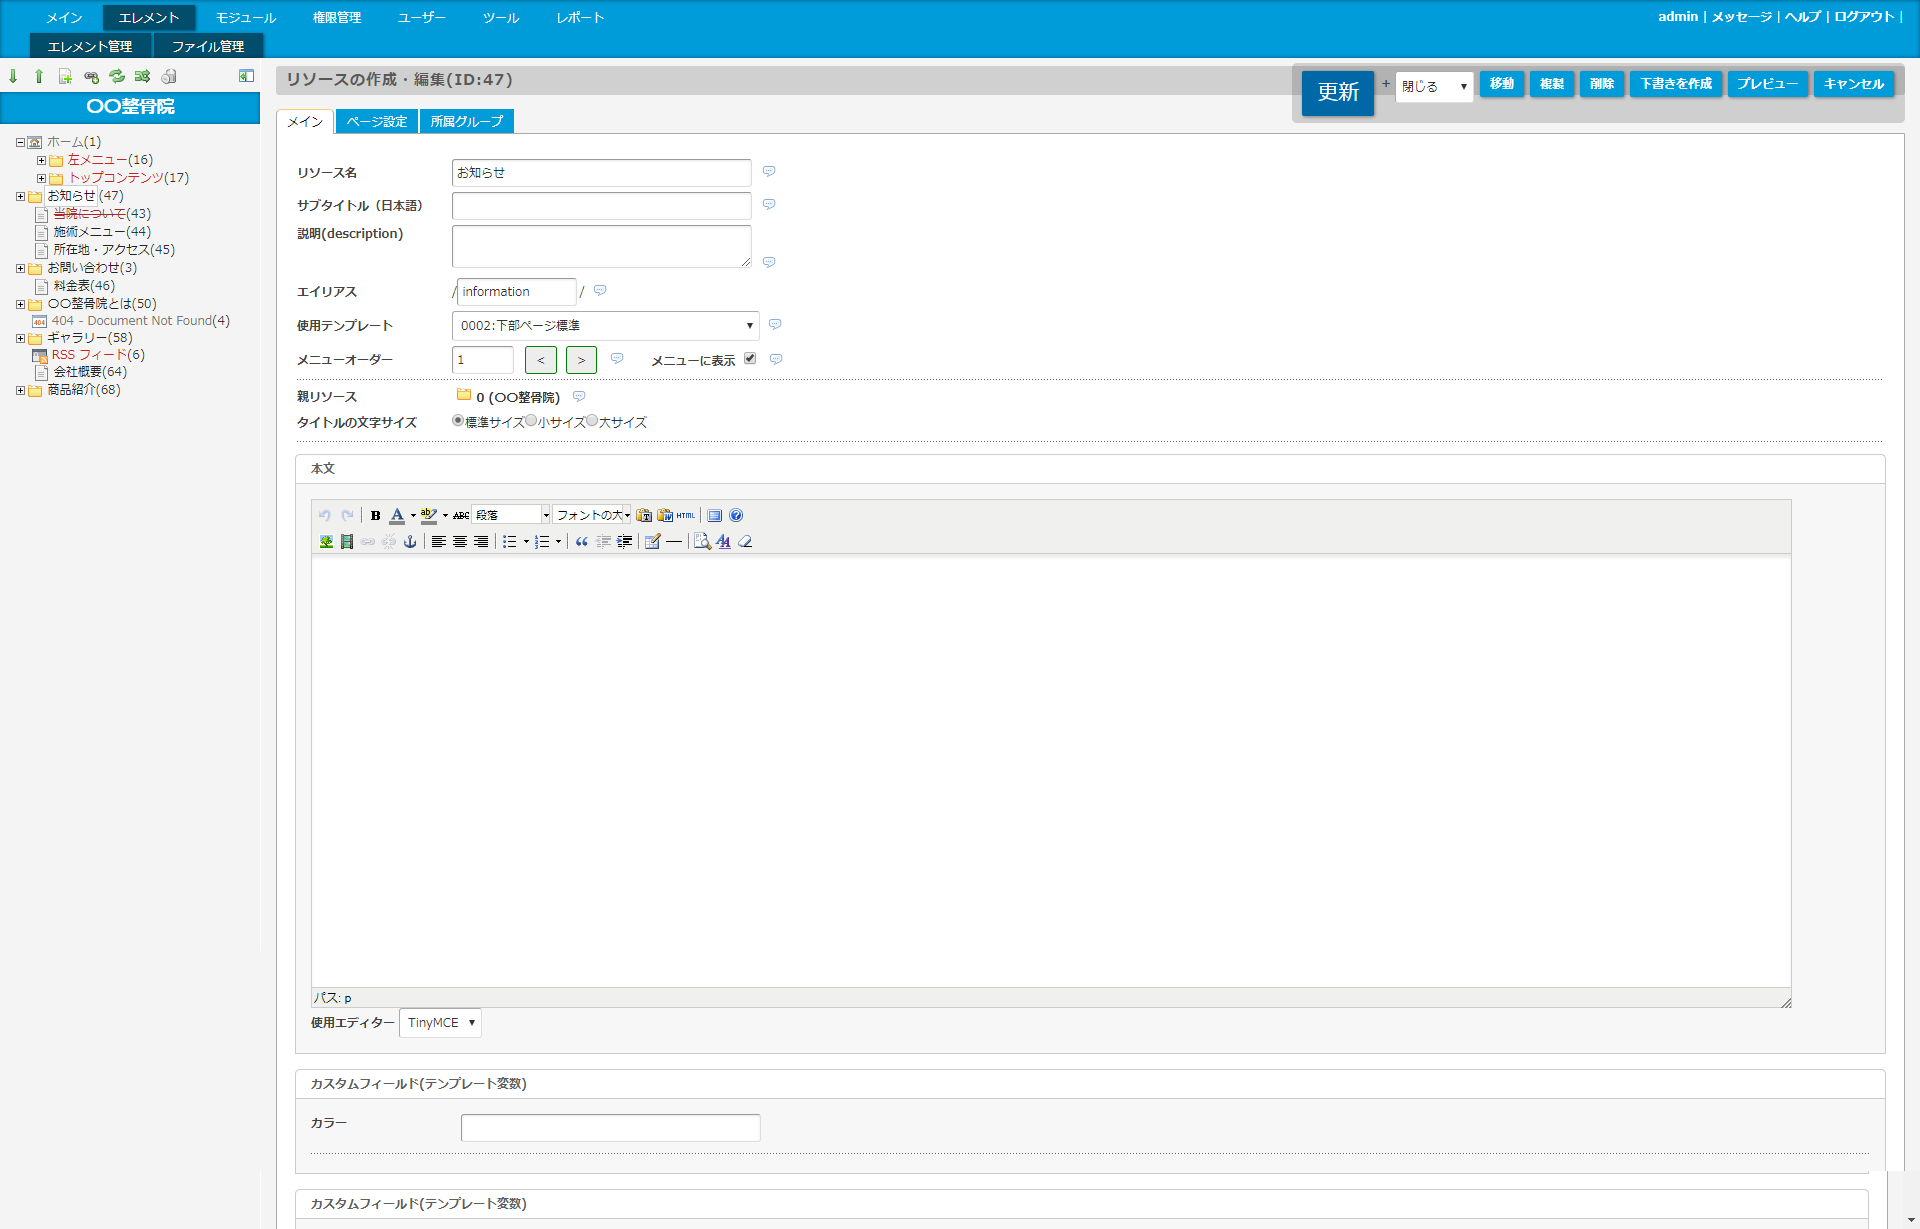This screenshot has width=1920, height=1229.
Task: Click the editor help question mark icon
Action: tap(736, 516)
